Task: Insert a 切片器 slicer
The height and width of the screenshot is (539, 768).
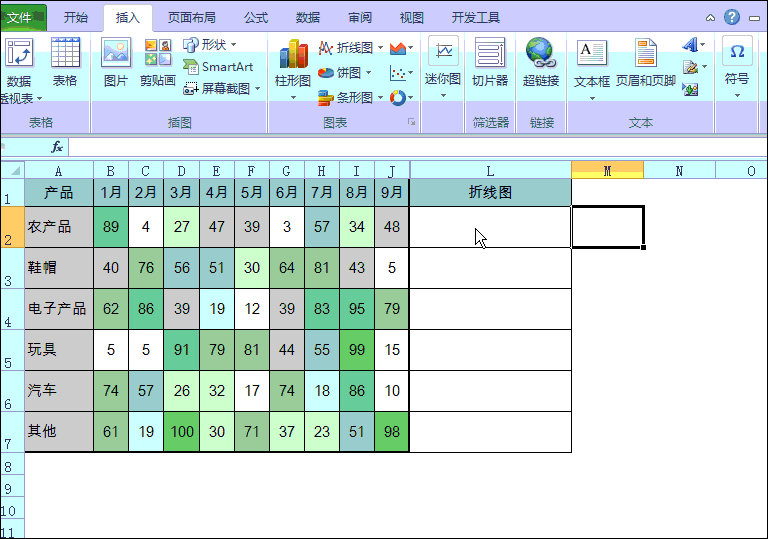Action: pyautogui.click(x=490, y=53)
